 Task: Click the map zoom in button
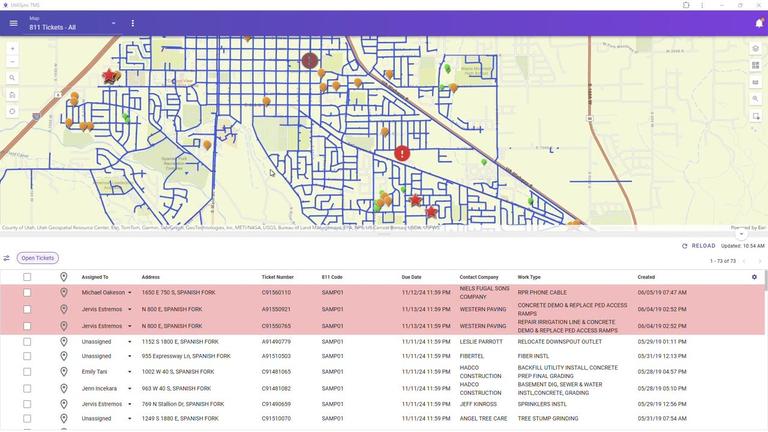click(12, 48)
